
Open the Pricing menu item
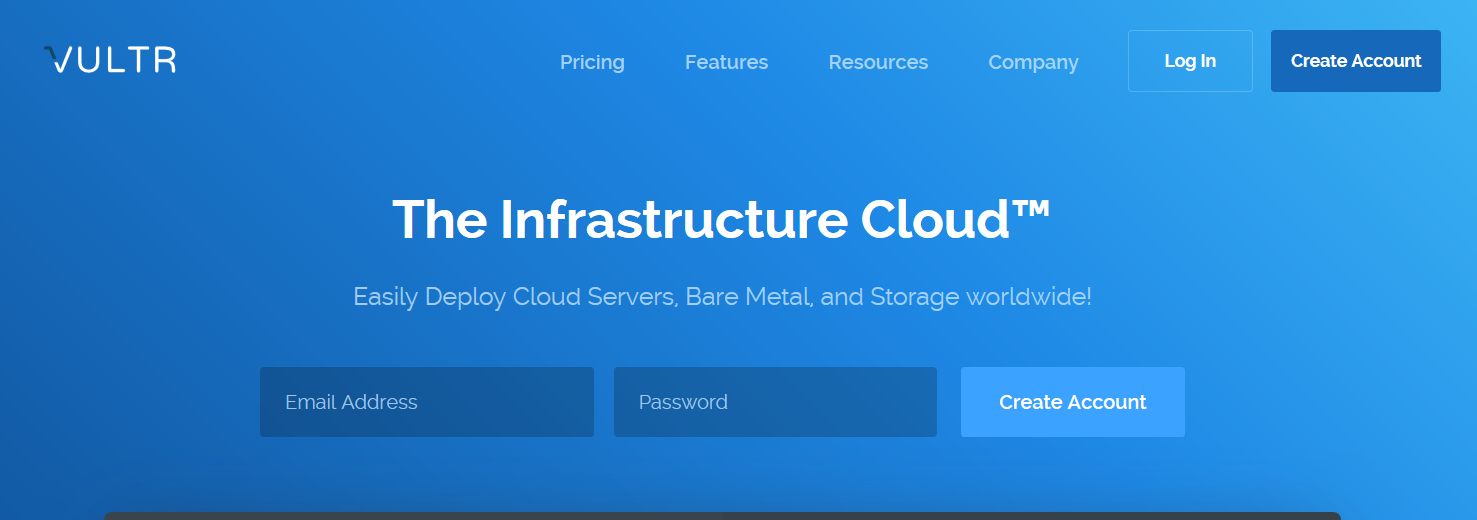tap(592, 62)
